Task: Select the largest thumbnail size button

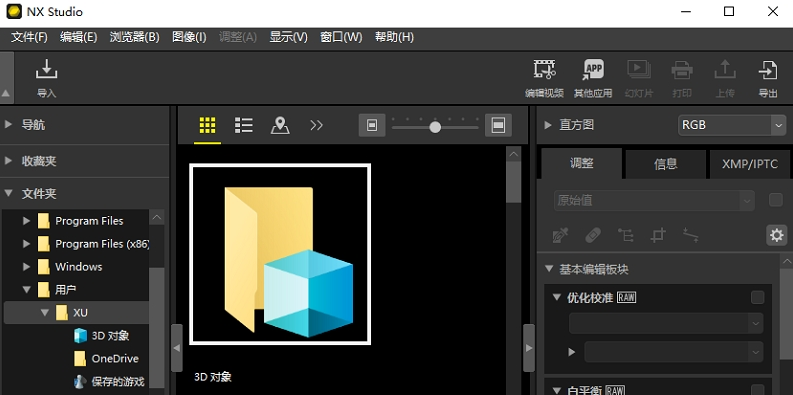Action: tap(498, 125)
